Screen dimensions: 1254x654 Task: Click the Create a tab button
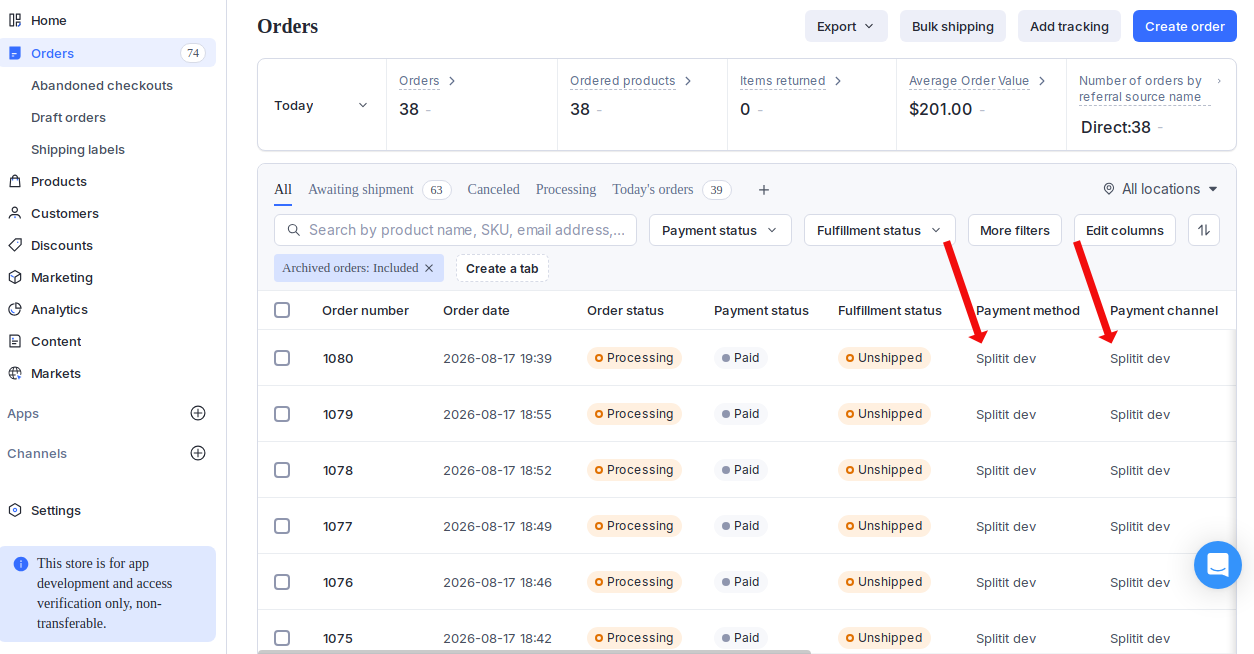coord(502,268)
